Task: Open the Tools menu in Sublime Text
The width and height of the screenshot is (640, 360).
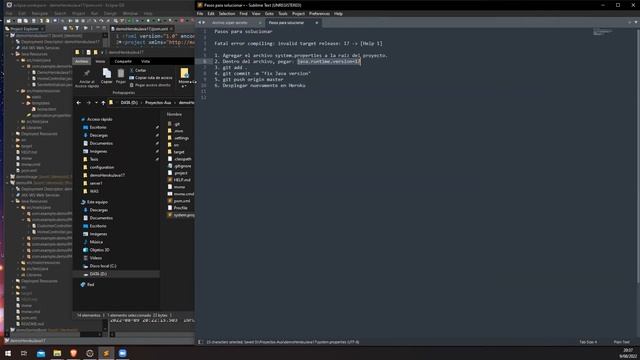Action: pos(283,13)
